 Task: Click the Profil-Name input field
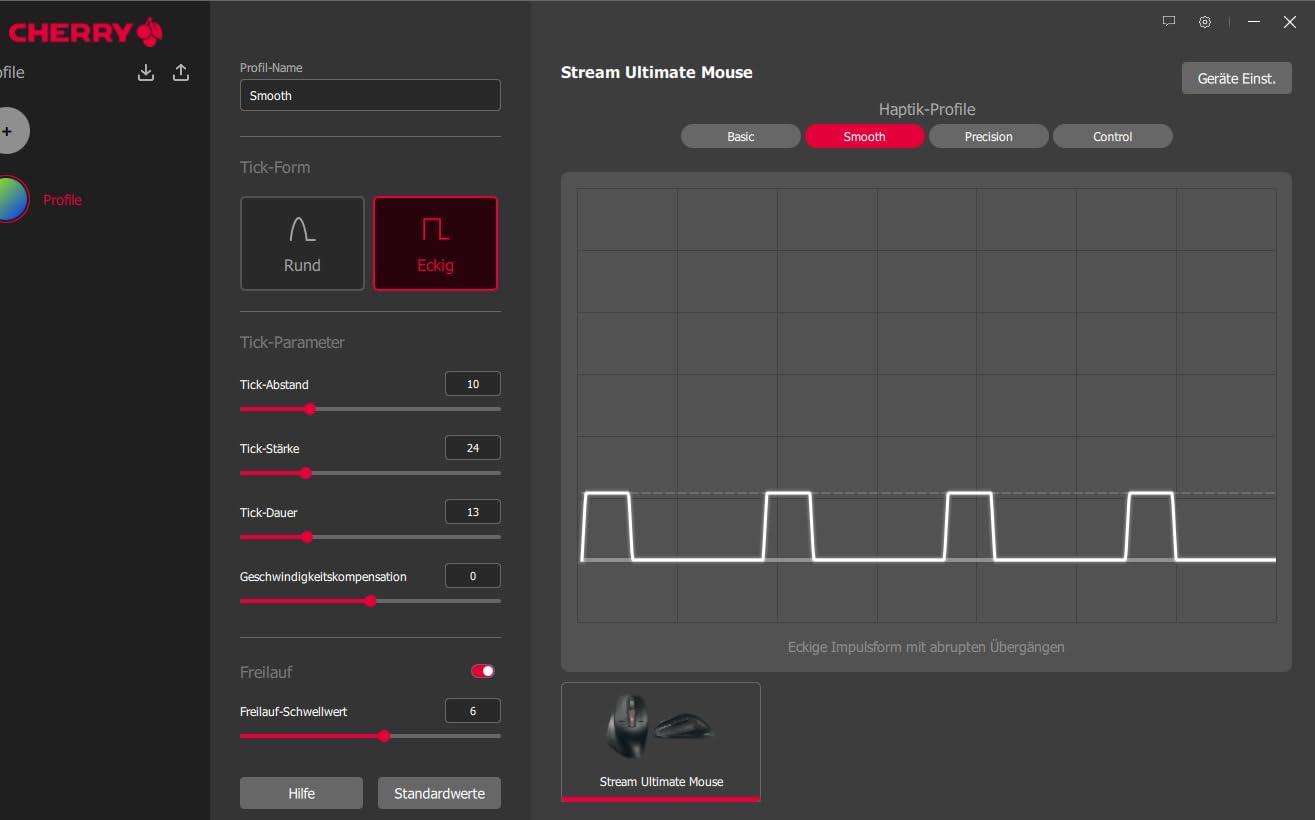pos(370,95)
